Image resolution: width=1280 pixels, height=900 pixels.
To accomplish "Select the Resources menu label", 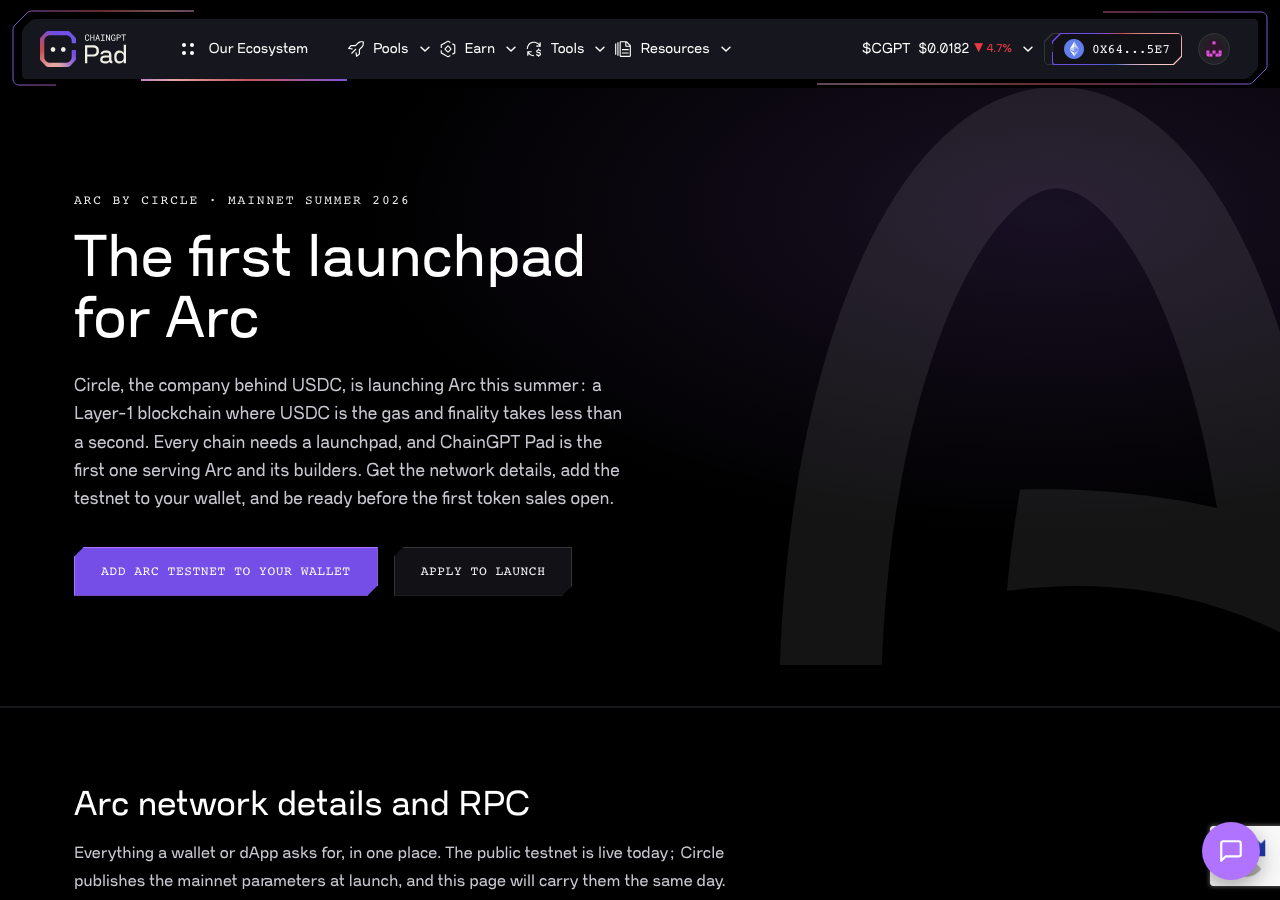I will tap(675, 48).
